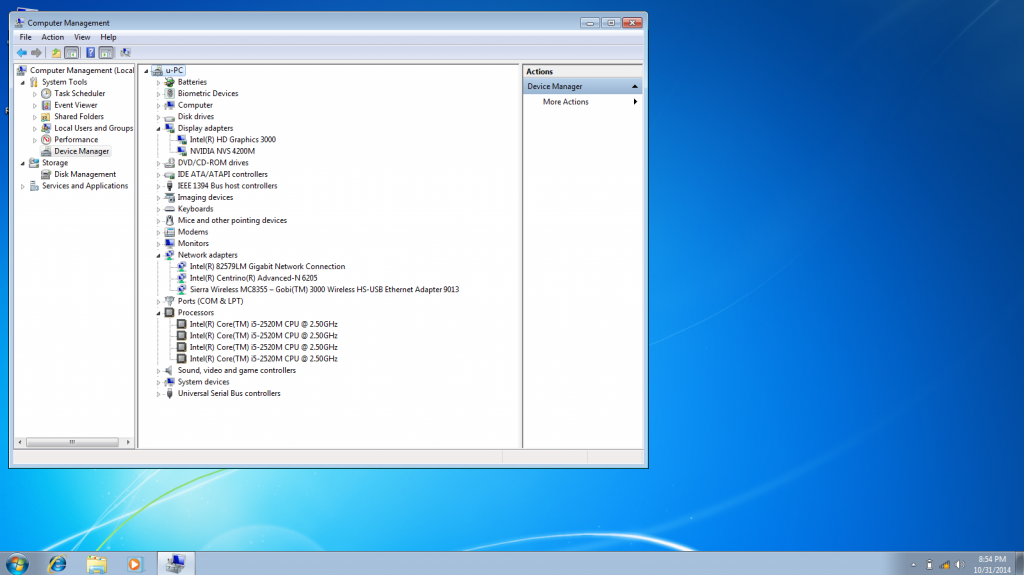Select Intel(R) HD Graphics 3000 adapter
Viewport: 1024px width, 575px height.
click(232, 140)
